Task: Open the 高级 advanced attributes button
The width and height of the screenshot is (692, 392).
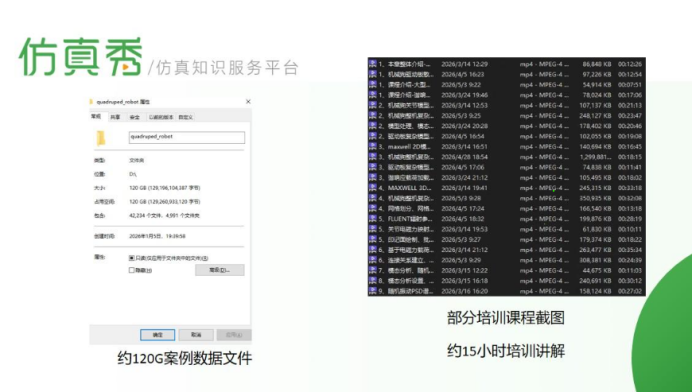Action: click(220, 270)
